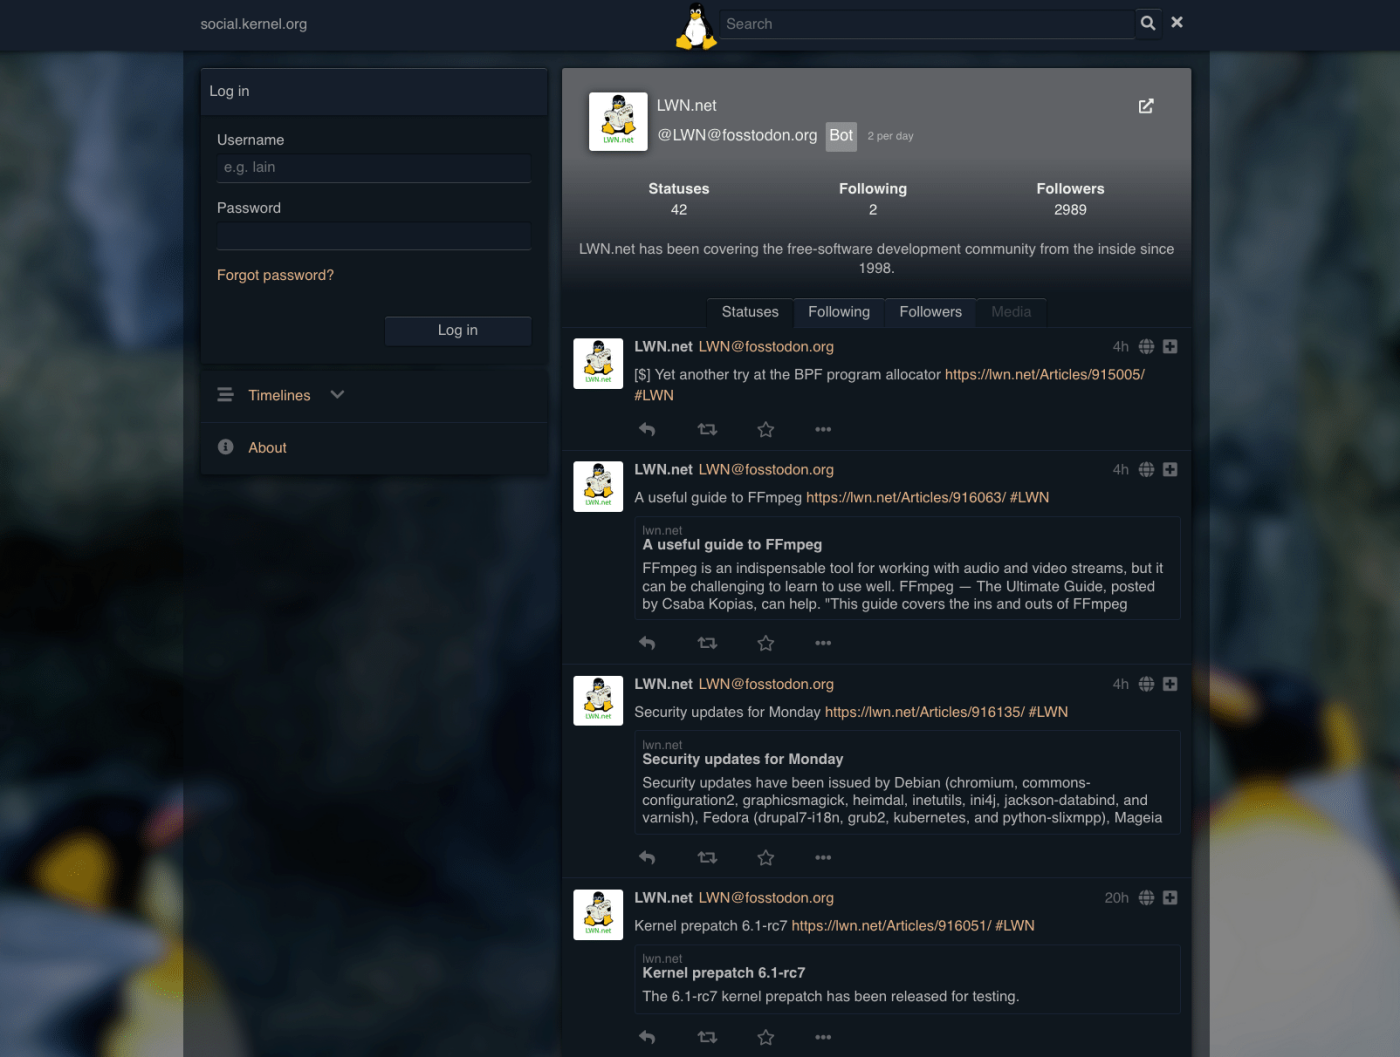Switch to the Following tab

(839, 312)
